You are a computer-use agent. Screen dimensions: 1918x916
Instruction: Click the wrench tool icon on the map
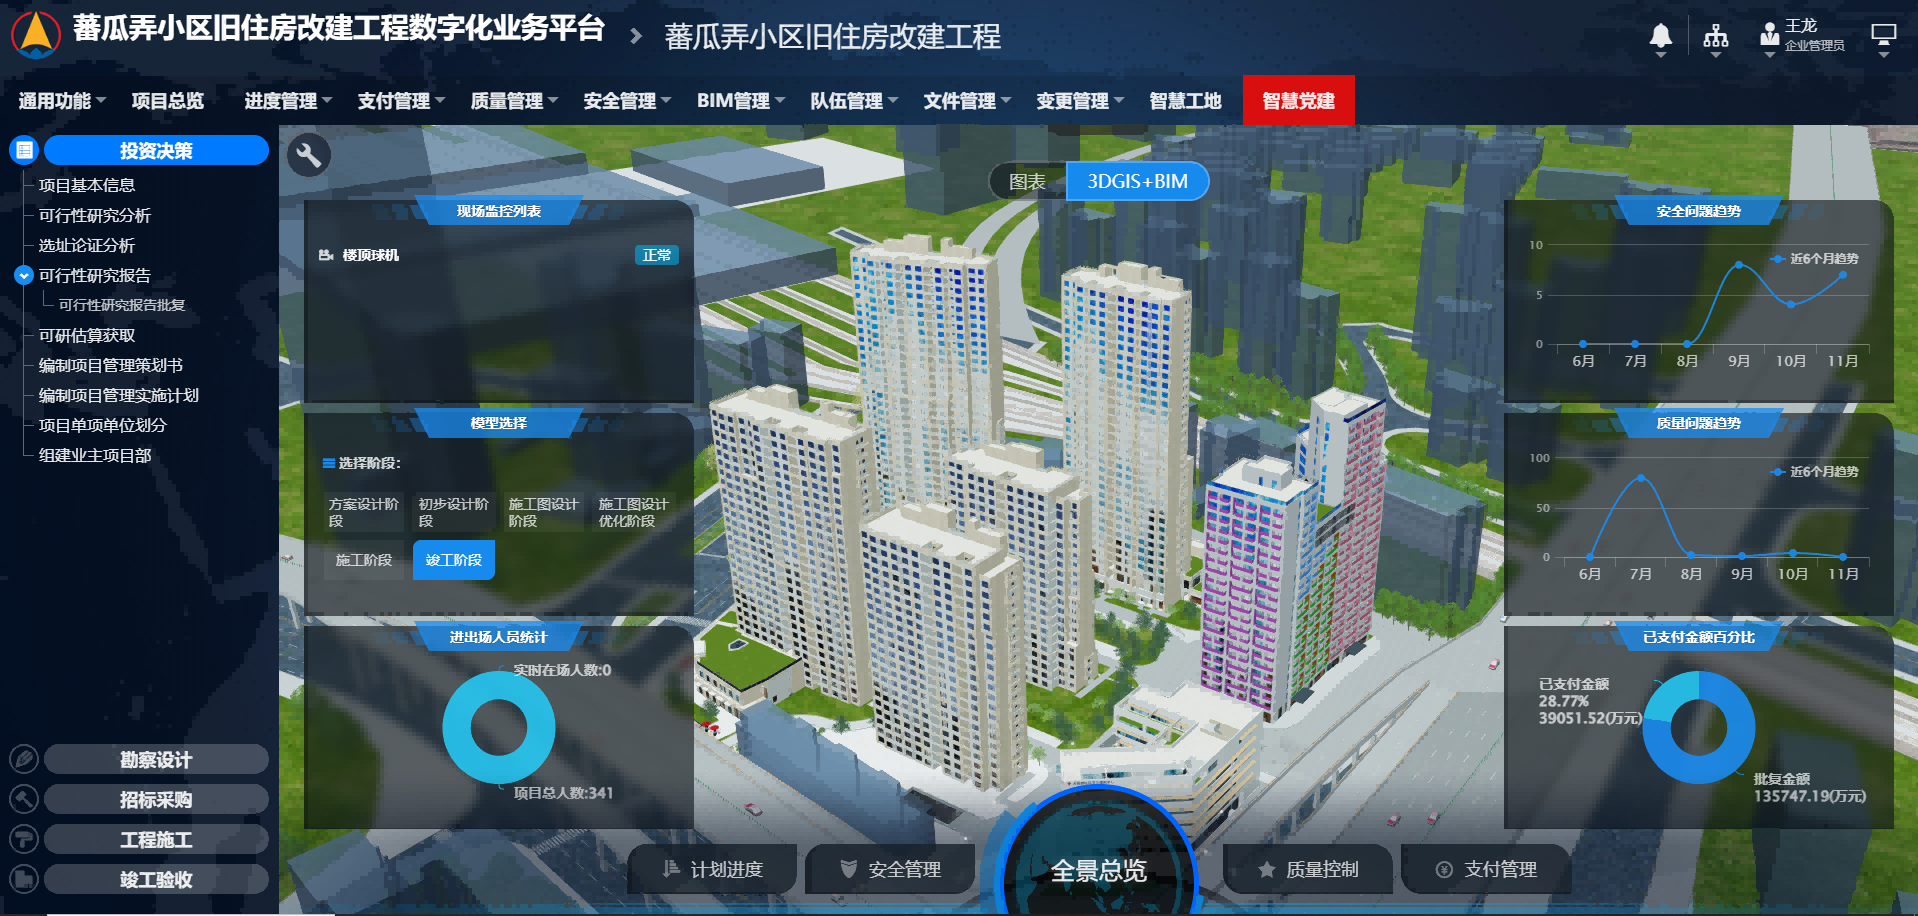[310, 156]
